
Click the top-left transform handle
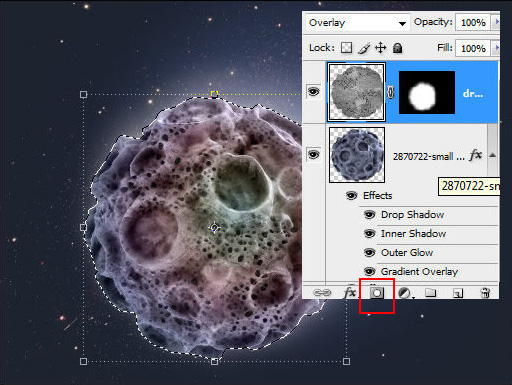[84, 95]
